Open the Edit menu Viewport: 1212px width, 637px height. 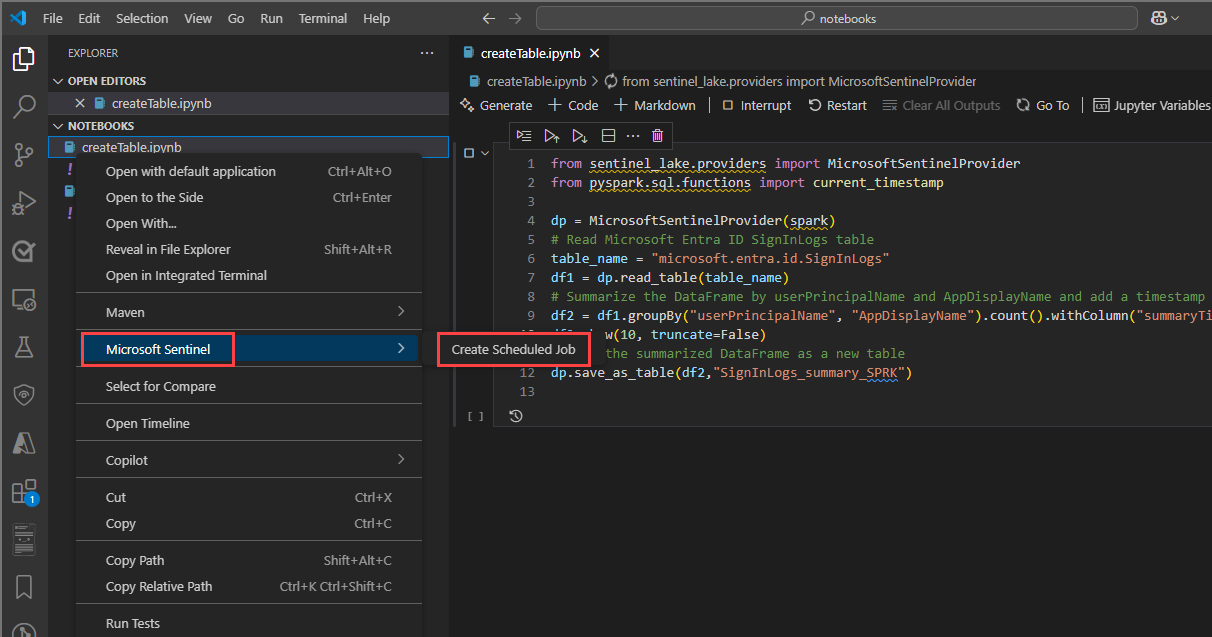click(89, 18)
